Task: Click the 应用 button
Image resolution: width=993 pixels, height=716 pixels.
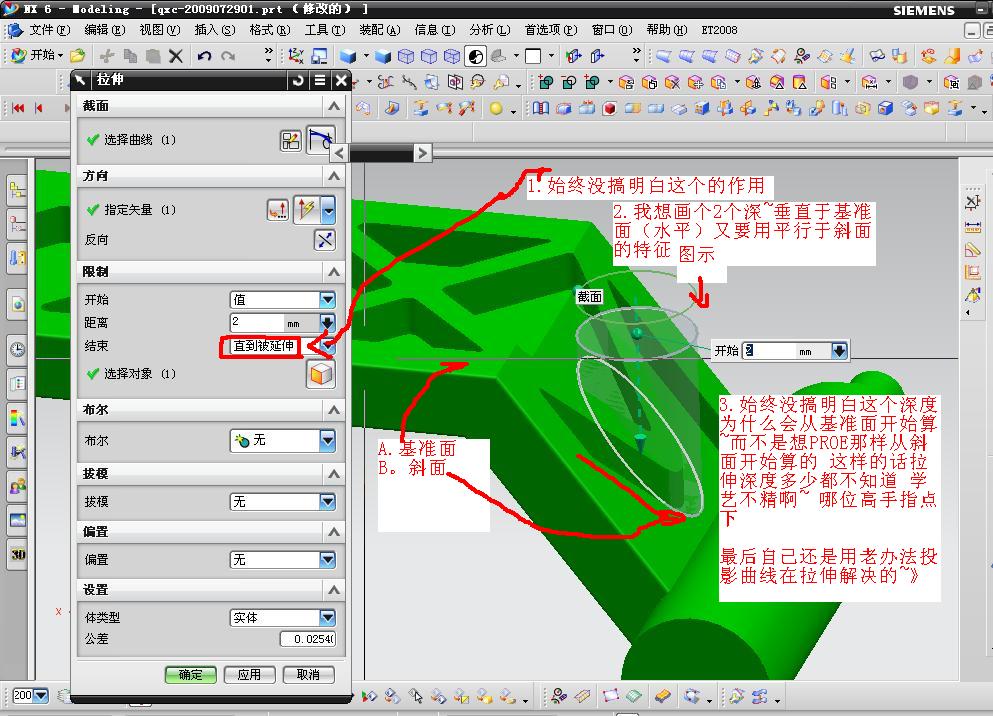Action: tap(250, 675)
